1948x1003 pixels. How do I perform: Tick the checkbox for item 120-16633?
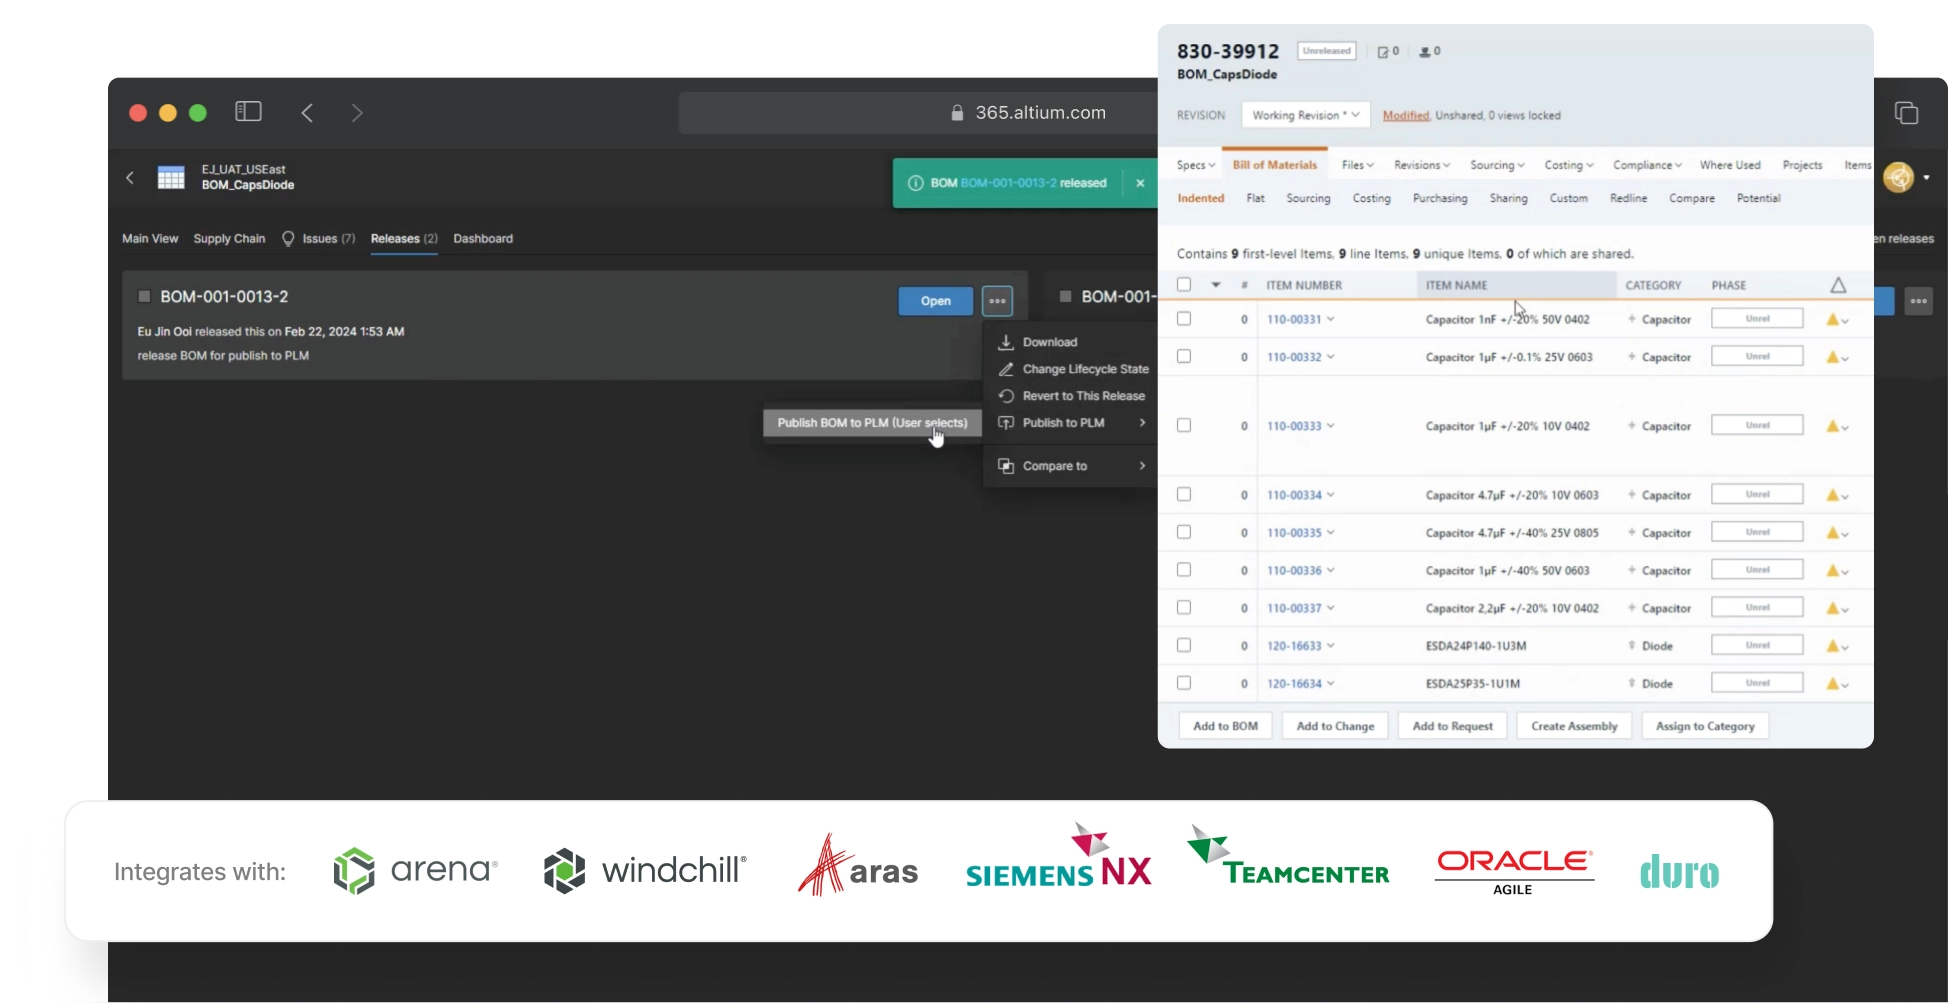[1184, 645]
